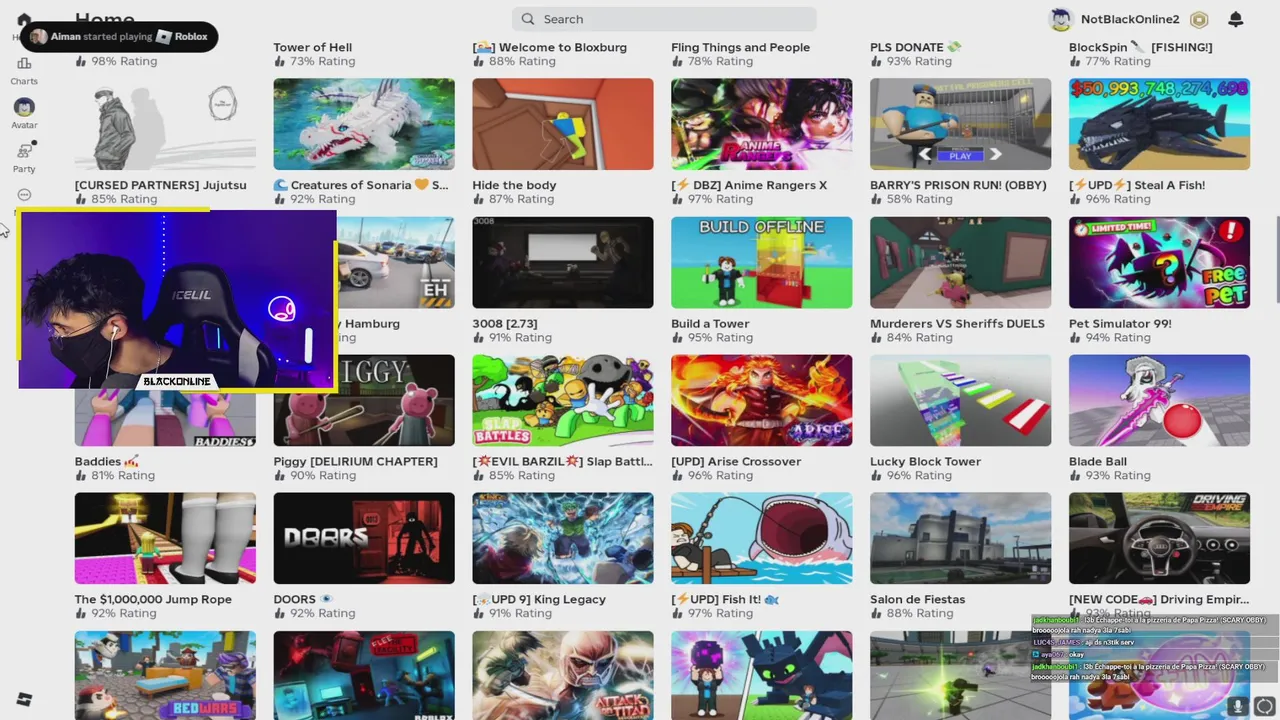Screen dimensions: 1280x720
Task: Click the microphone icon in bottom corner
Action: (x=1238, y=706)
